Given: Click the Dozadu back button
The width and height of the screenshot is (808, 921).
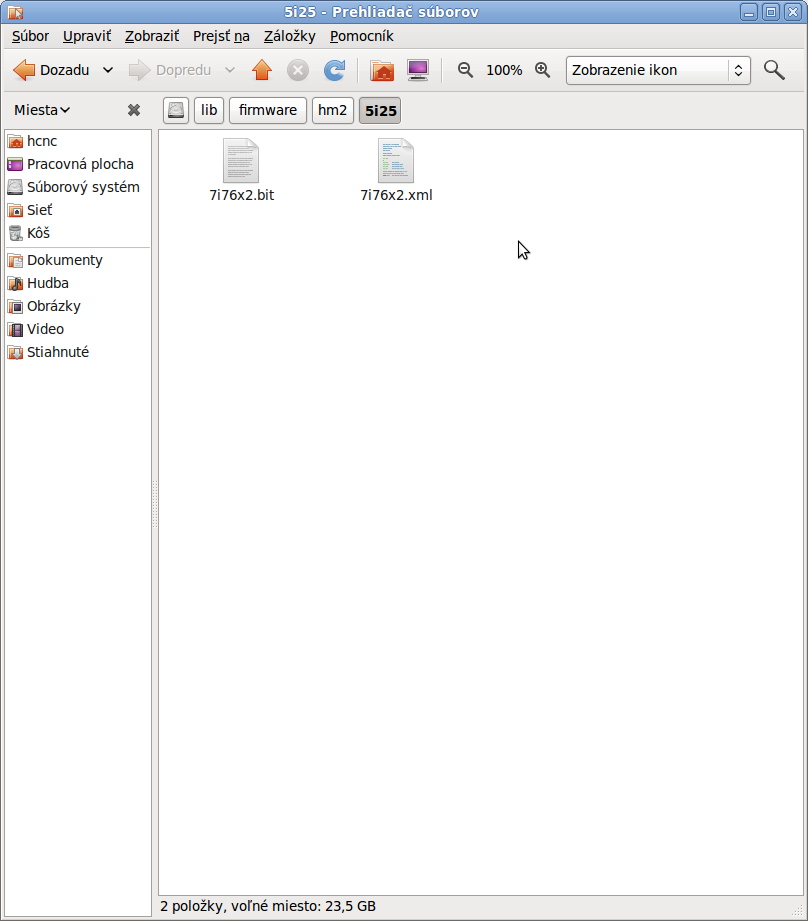Looking at the screenshot, I should [52, 70].
